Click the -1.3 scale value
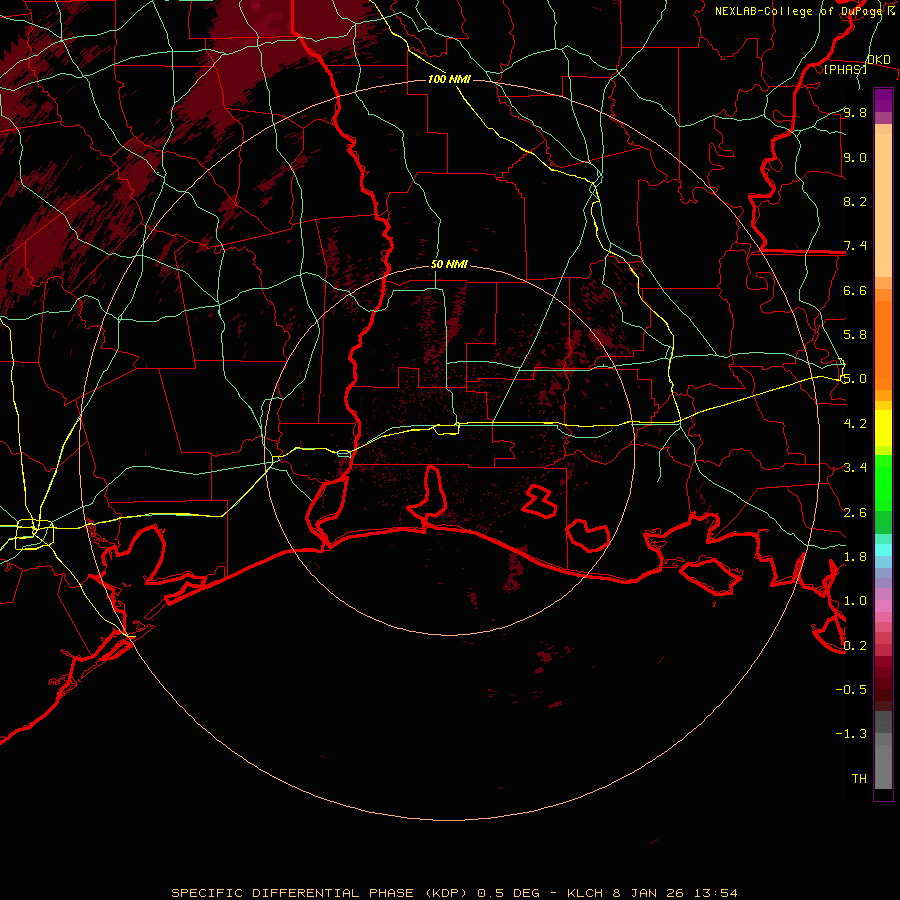 [x=851, y=734]
